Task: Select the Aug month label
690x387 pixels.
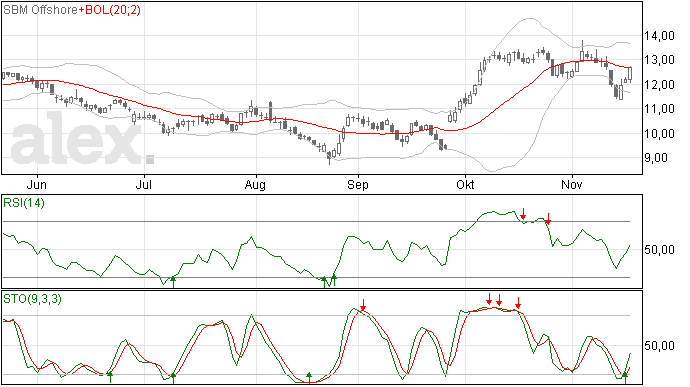Action: click(x=255, y=185)
